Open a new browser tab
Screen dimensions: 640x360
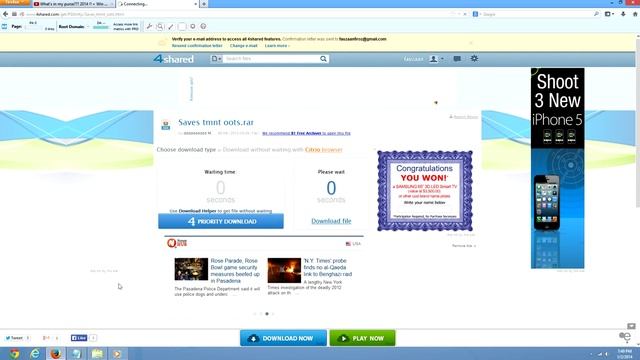click(204, 4)
